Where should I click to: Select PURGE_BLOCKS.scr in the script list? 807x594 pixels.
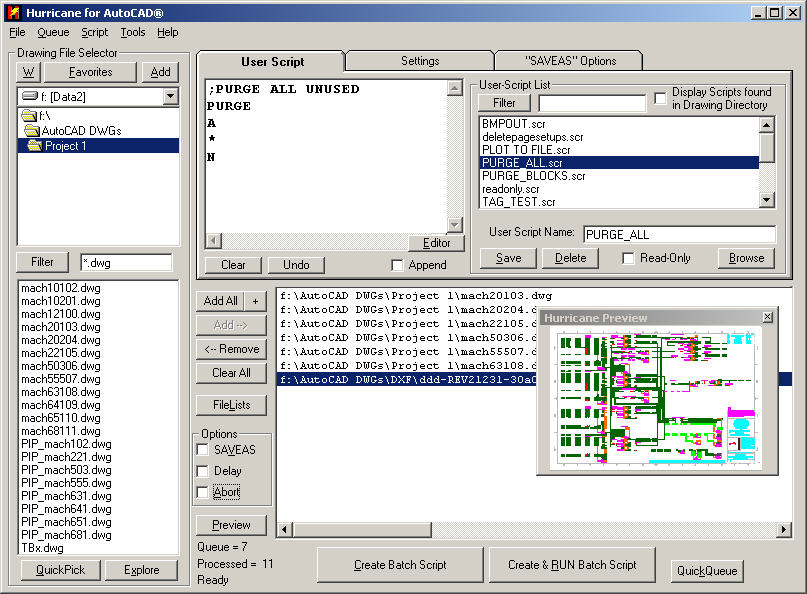pos(533,176)
